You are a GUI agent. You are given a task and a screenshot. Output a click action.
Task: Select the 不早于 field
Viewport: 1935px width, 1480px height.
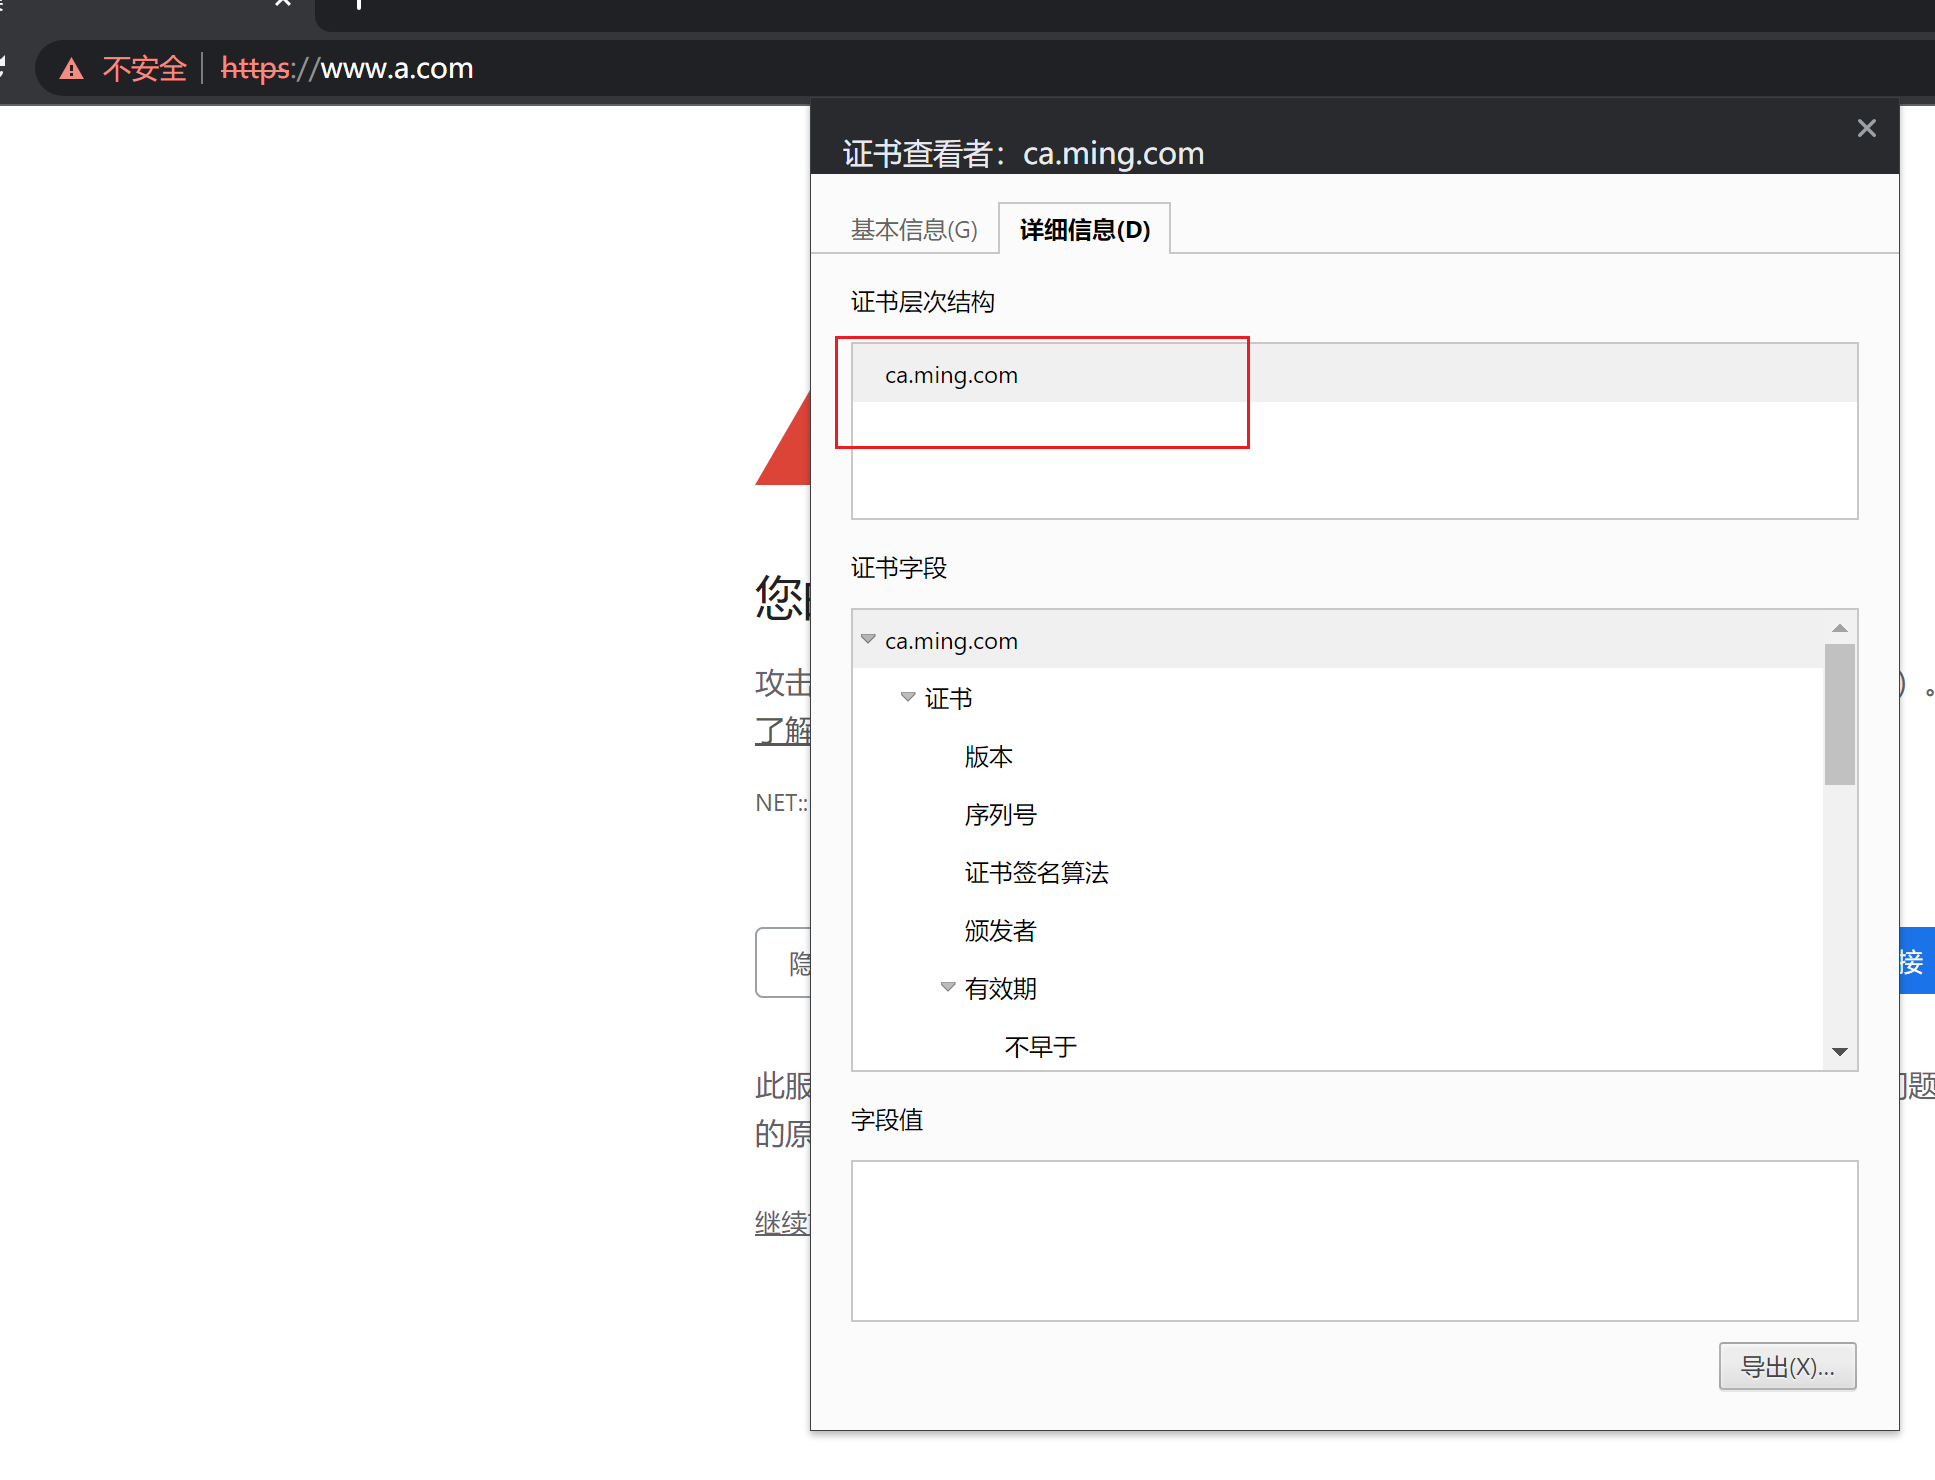[1040, 1047]
